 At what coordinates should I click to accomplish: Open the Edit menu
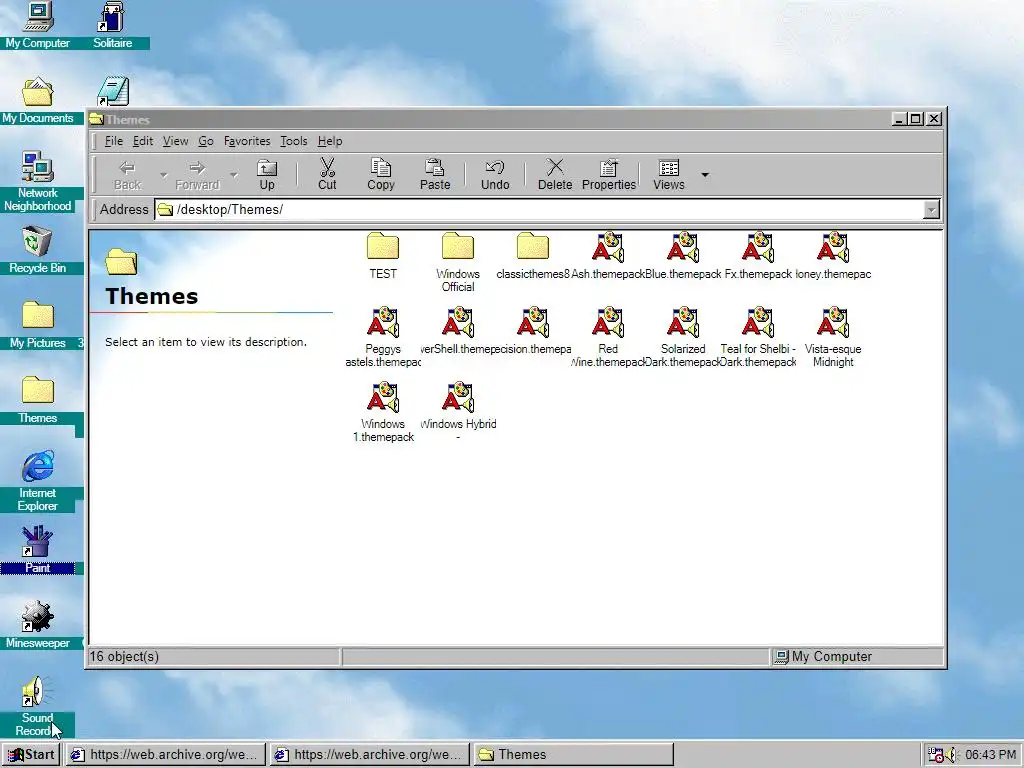pos(142,141)
